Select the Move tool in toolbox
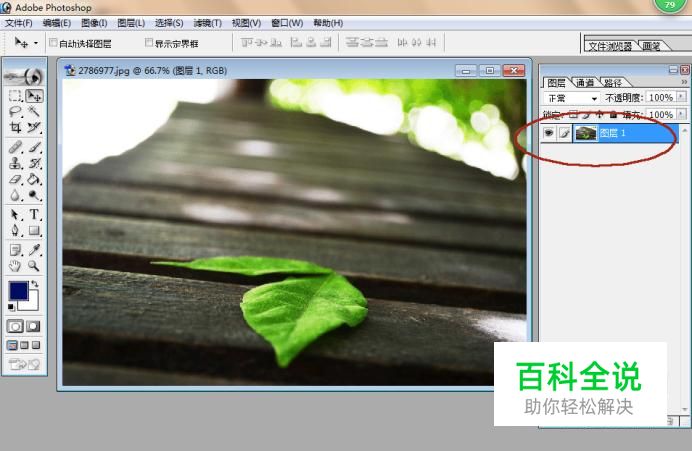The width and height of the screenshot is (692, 451). (34, 96)
